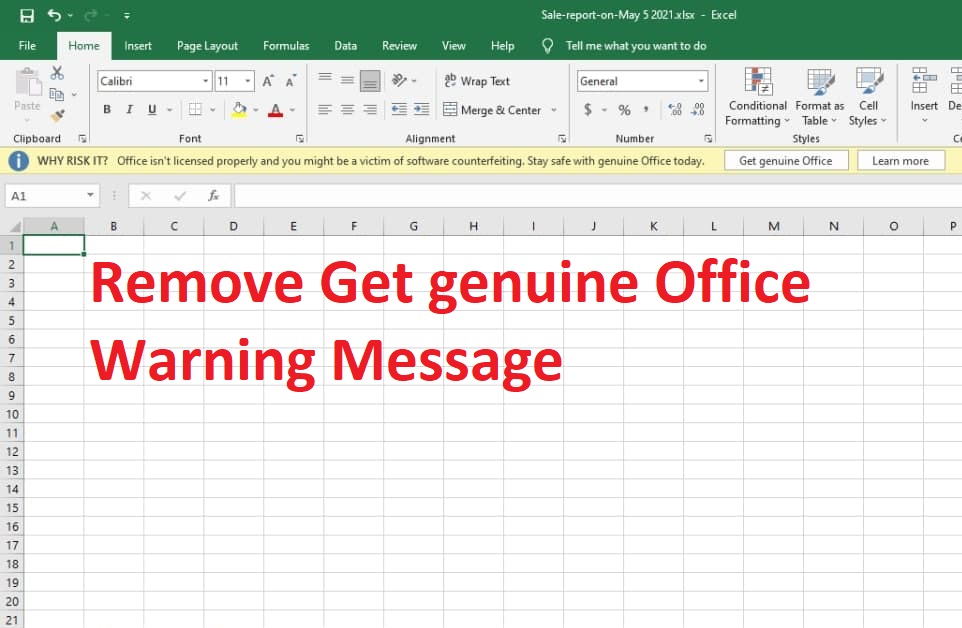This screenshot has width=962, height=628.
Task: Expand the Merge & Center dropdown arrow
Action: pos(553,110)
